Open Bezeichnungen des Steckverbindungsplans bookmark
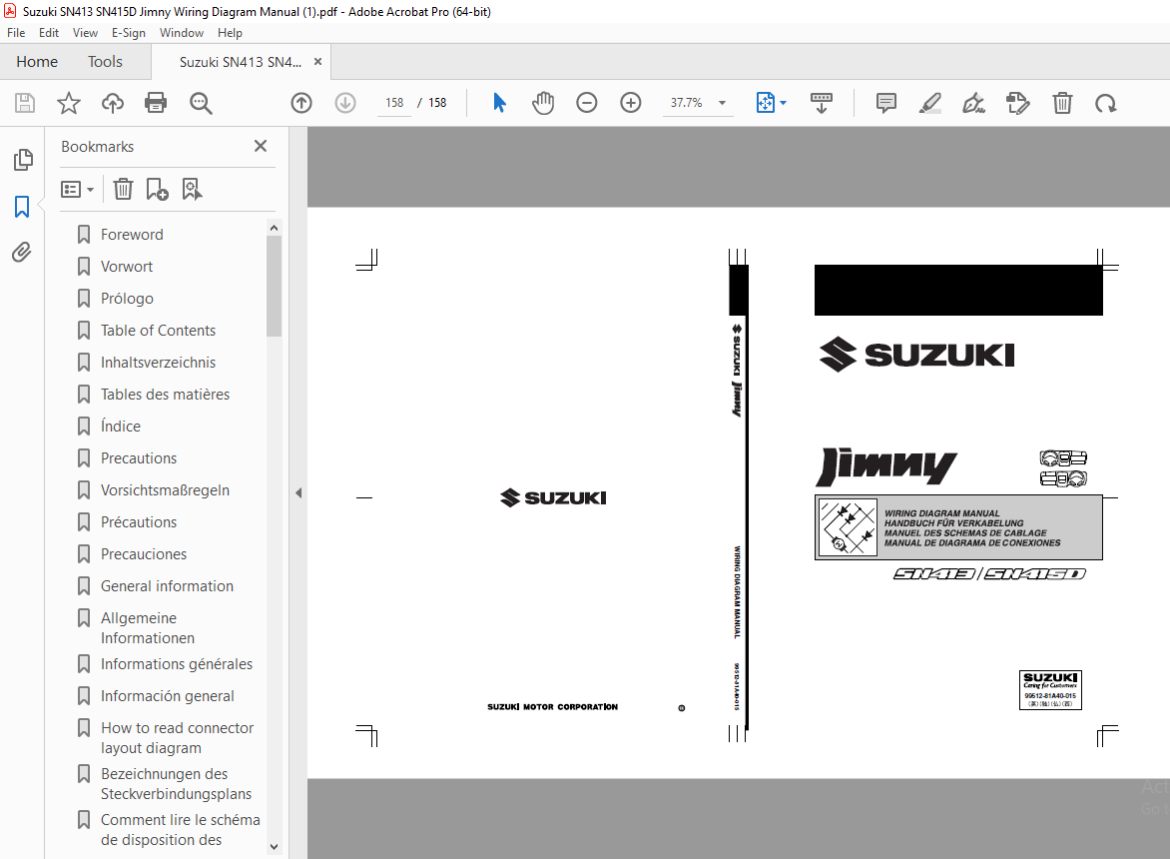 click(x=176, y=784)
